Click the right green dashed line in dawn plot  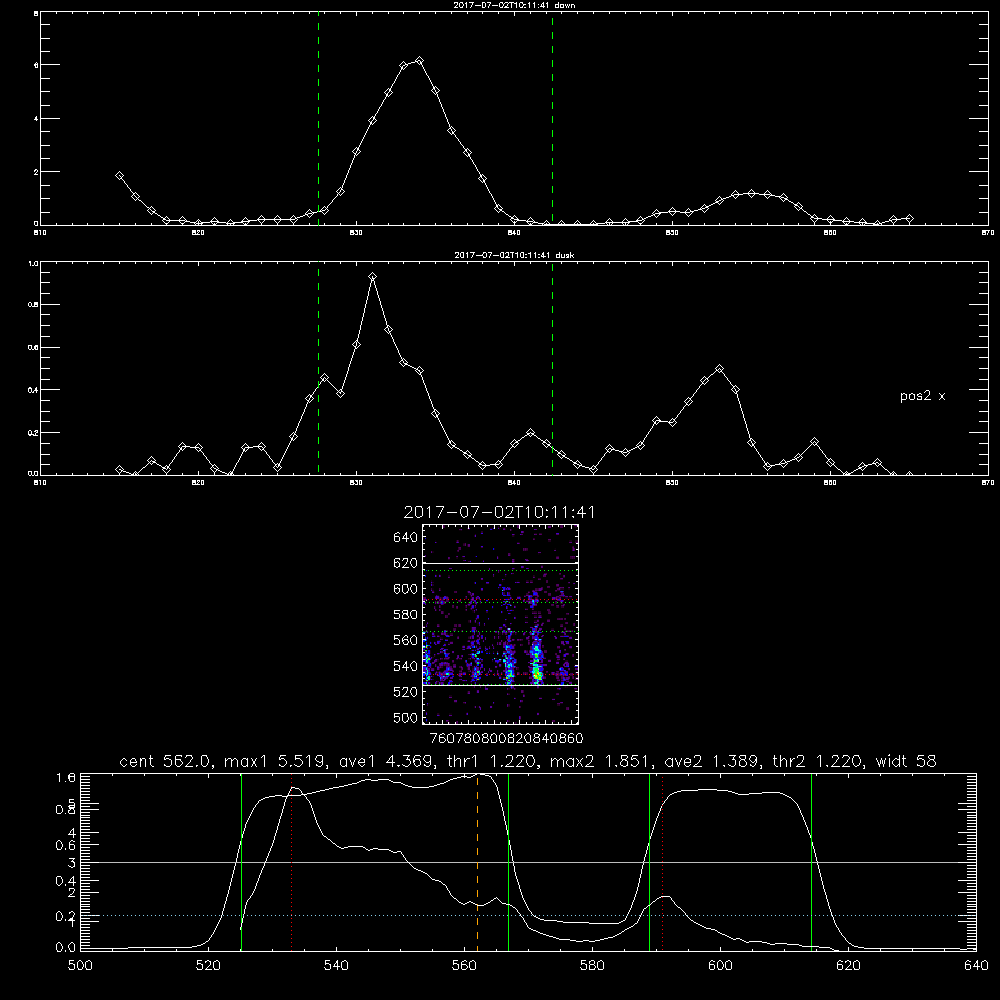click(552, 118)
